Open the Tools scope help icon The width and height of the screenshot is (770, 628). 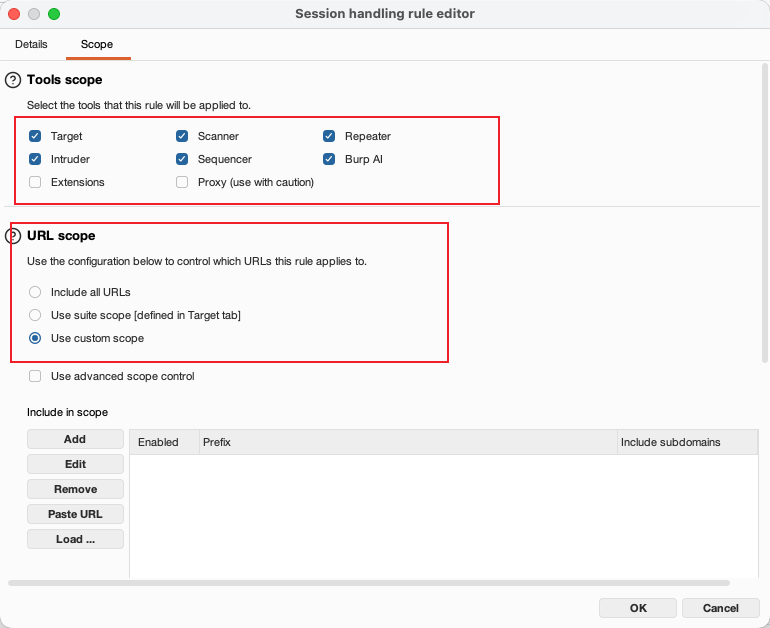coord(13,80)
